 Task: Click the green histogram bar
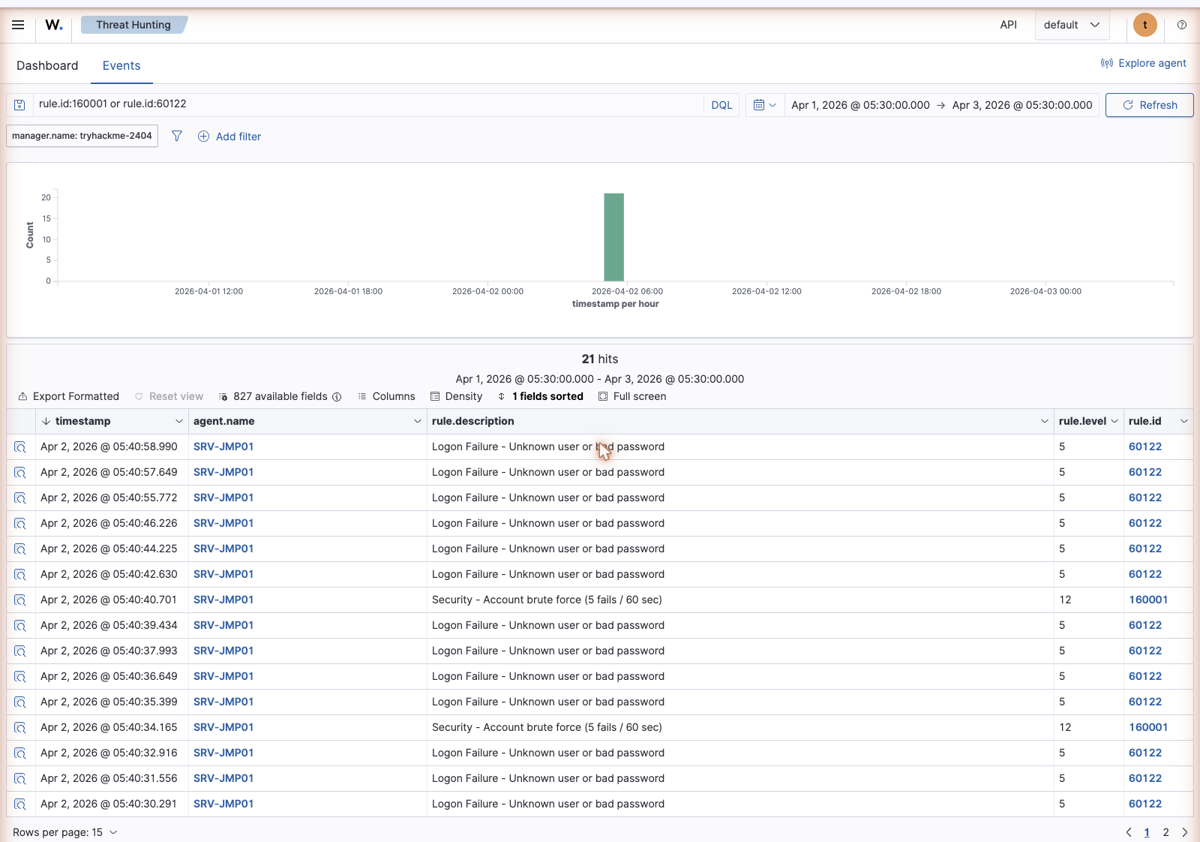pyautogui.click(x=614, y=237)
